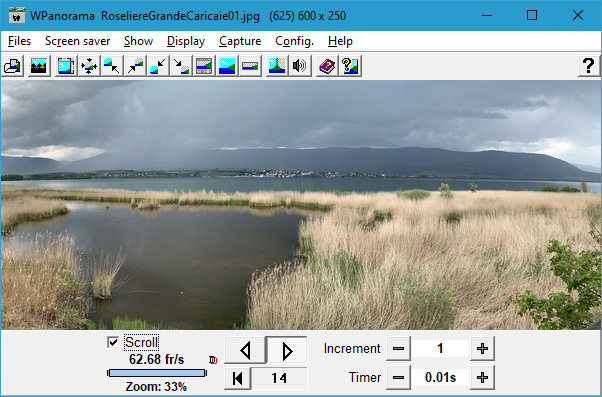Move the picture to the bottom-right corner
This screenshot has height=397, width=602.
[x=181, y=66]
